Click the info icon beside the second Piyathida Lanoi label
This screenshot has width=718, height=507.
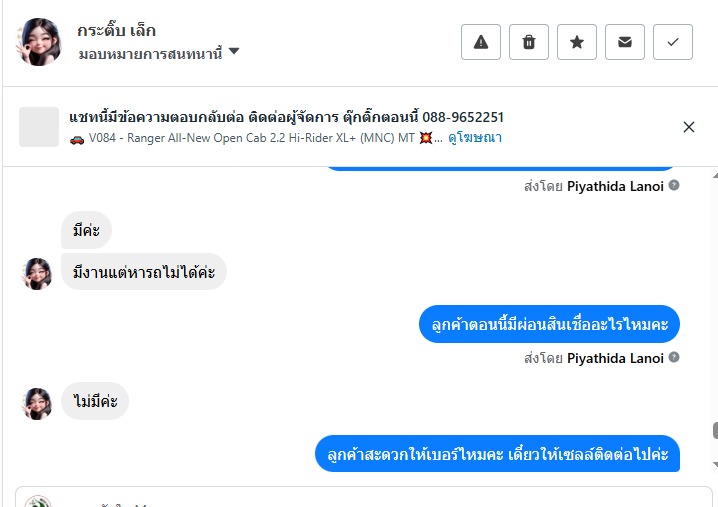coord(674,358)
